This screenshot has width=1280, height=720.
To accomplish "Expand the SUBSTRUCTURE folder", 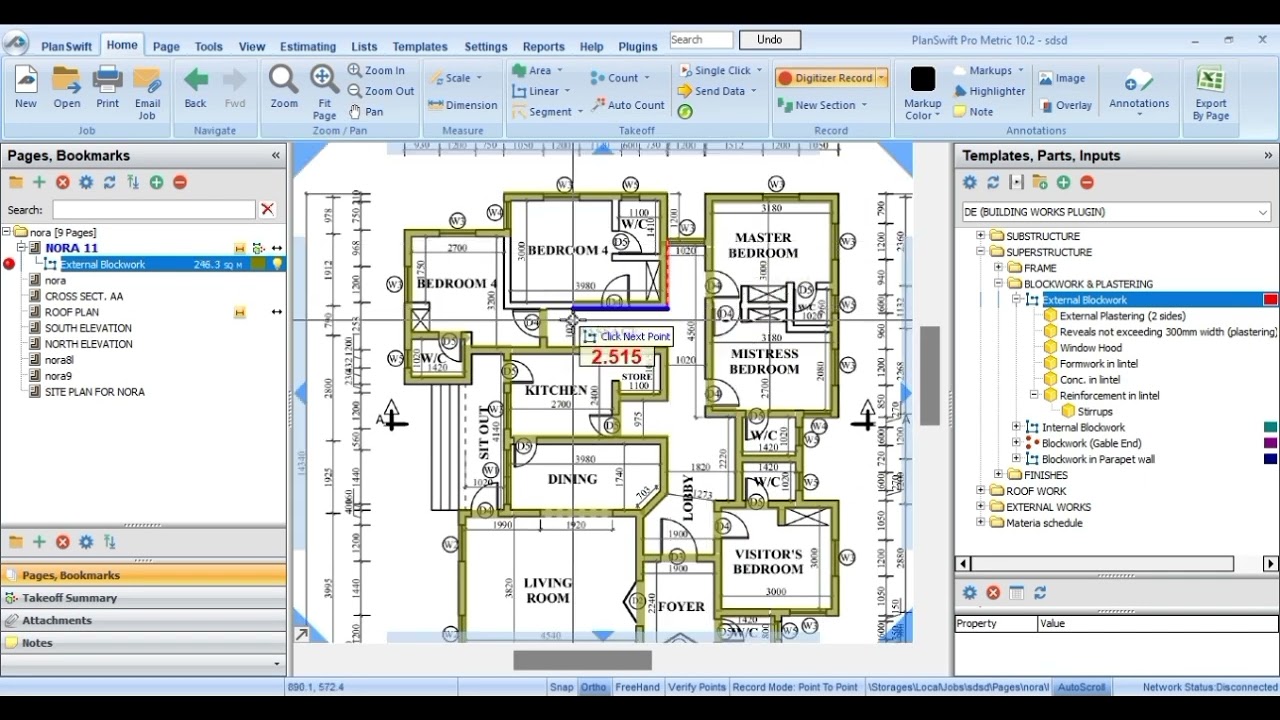I will (x=981, y=236).
